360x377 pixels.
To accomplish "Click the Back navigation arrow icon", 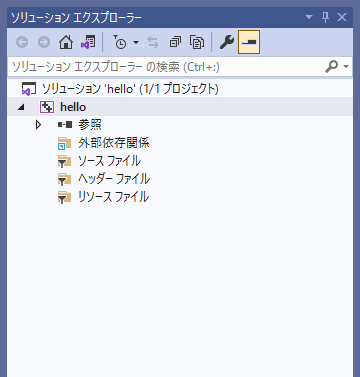I will (x=22, y=42).
